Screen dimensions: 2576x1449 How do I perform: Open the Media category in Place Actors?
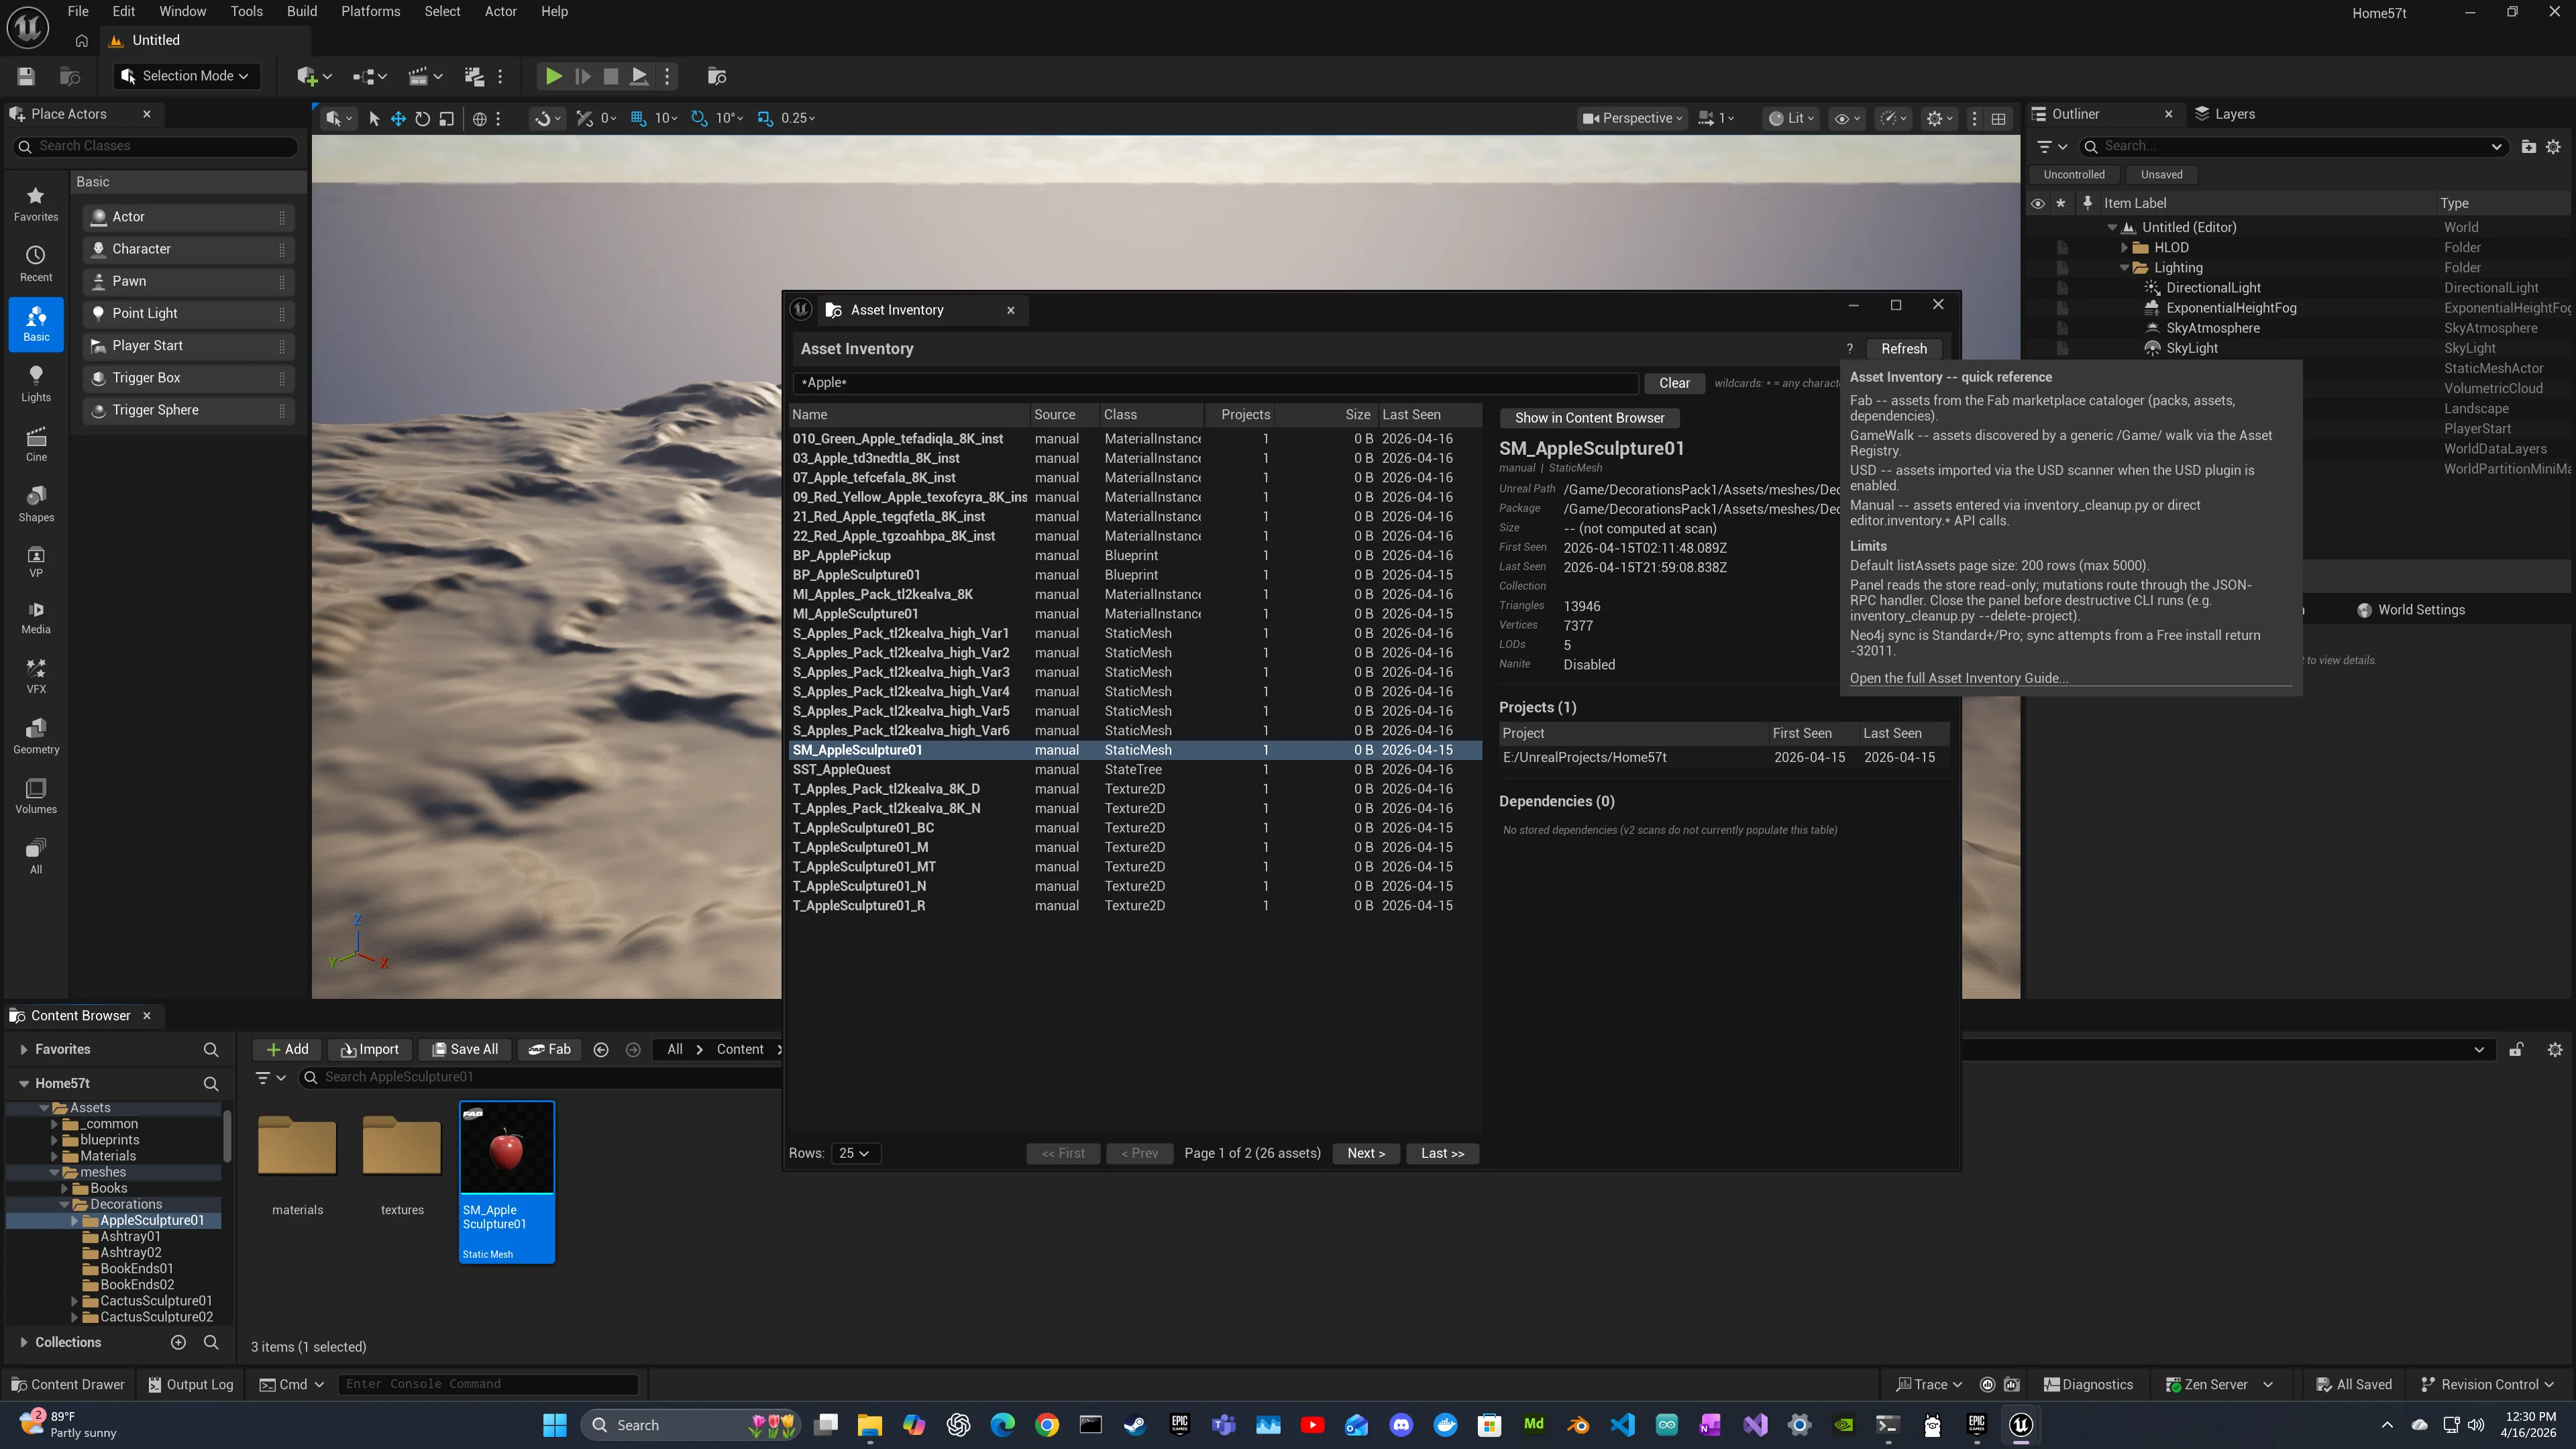pyautogui.click(x=36, y=617)
